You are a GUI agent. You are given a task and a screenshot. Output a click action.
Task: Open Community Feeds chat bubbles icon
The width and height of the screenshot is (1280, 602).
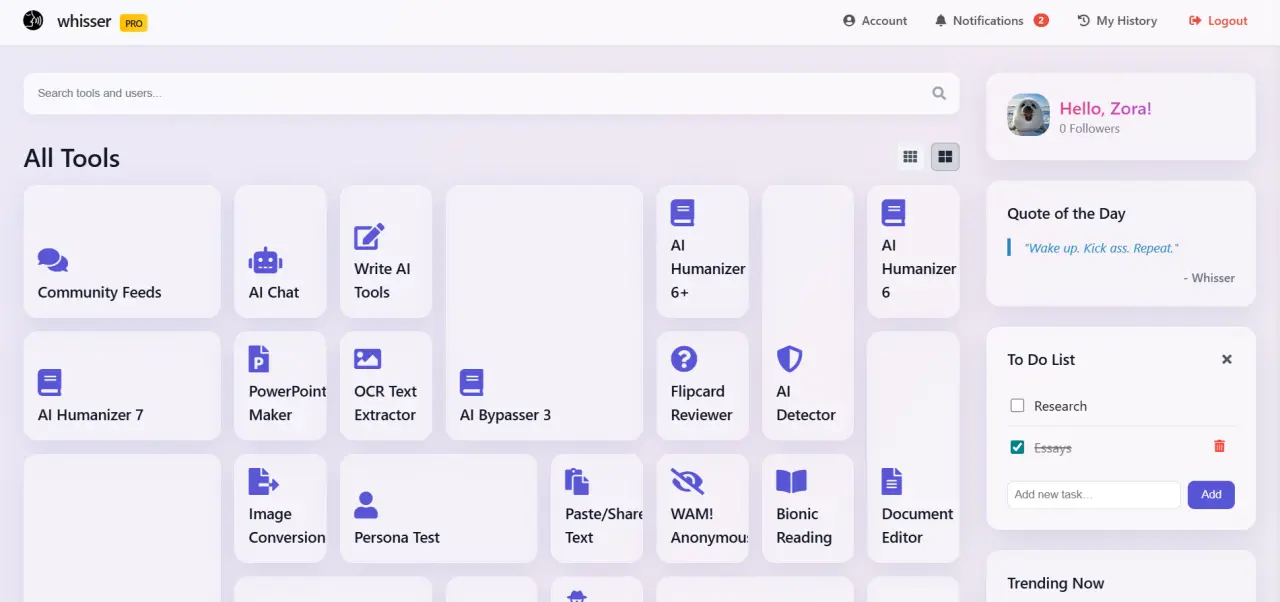[x=53, y=260]
